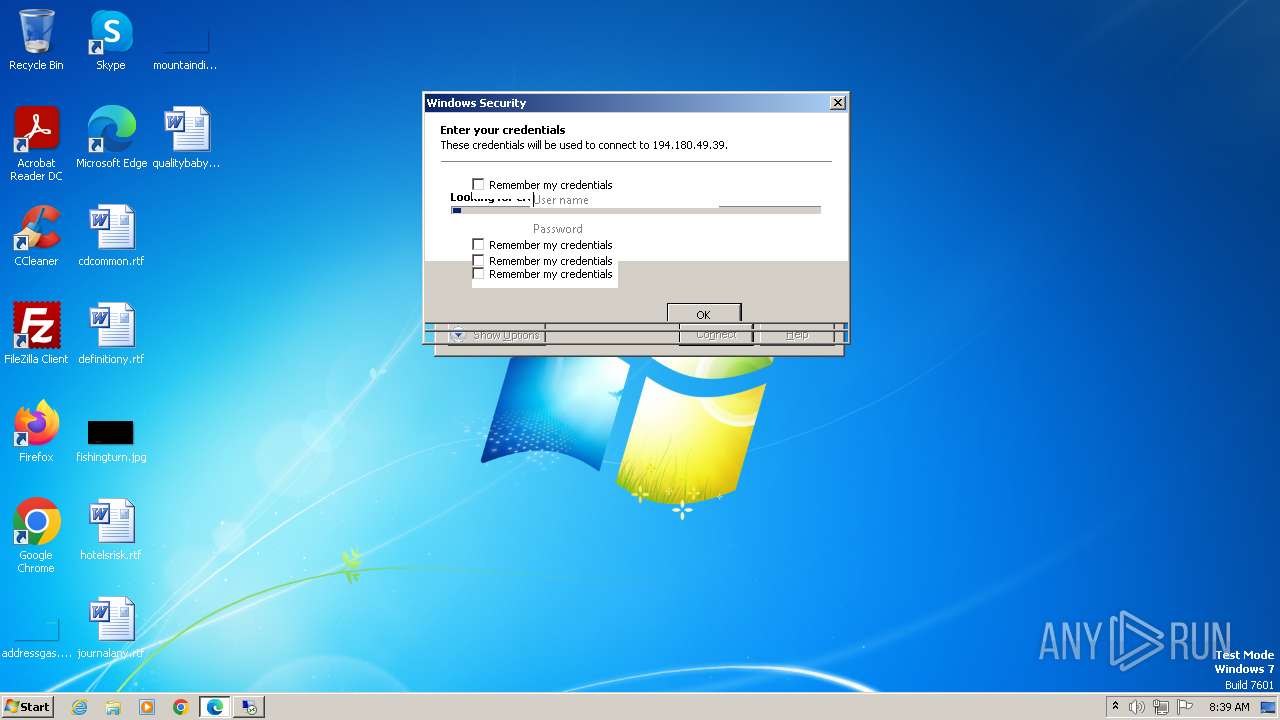The image size is (1280, 720).
Task: Select the journalany.rtf document
Action: (111, 628)
